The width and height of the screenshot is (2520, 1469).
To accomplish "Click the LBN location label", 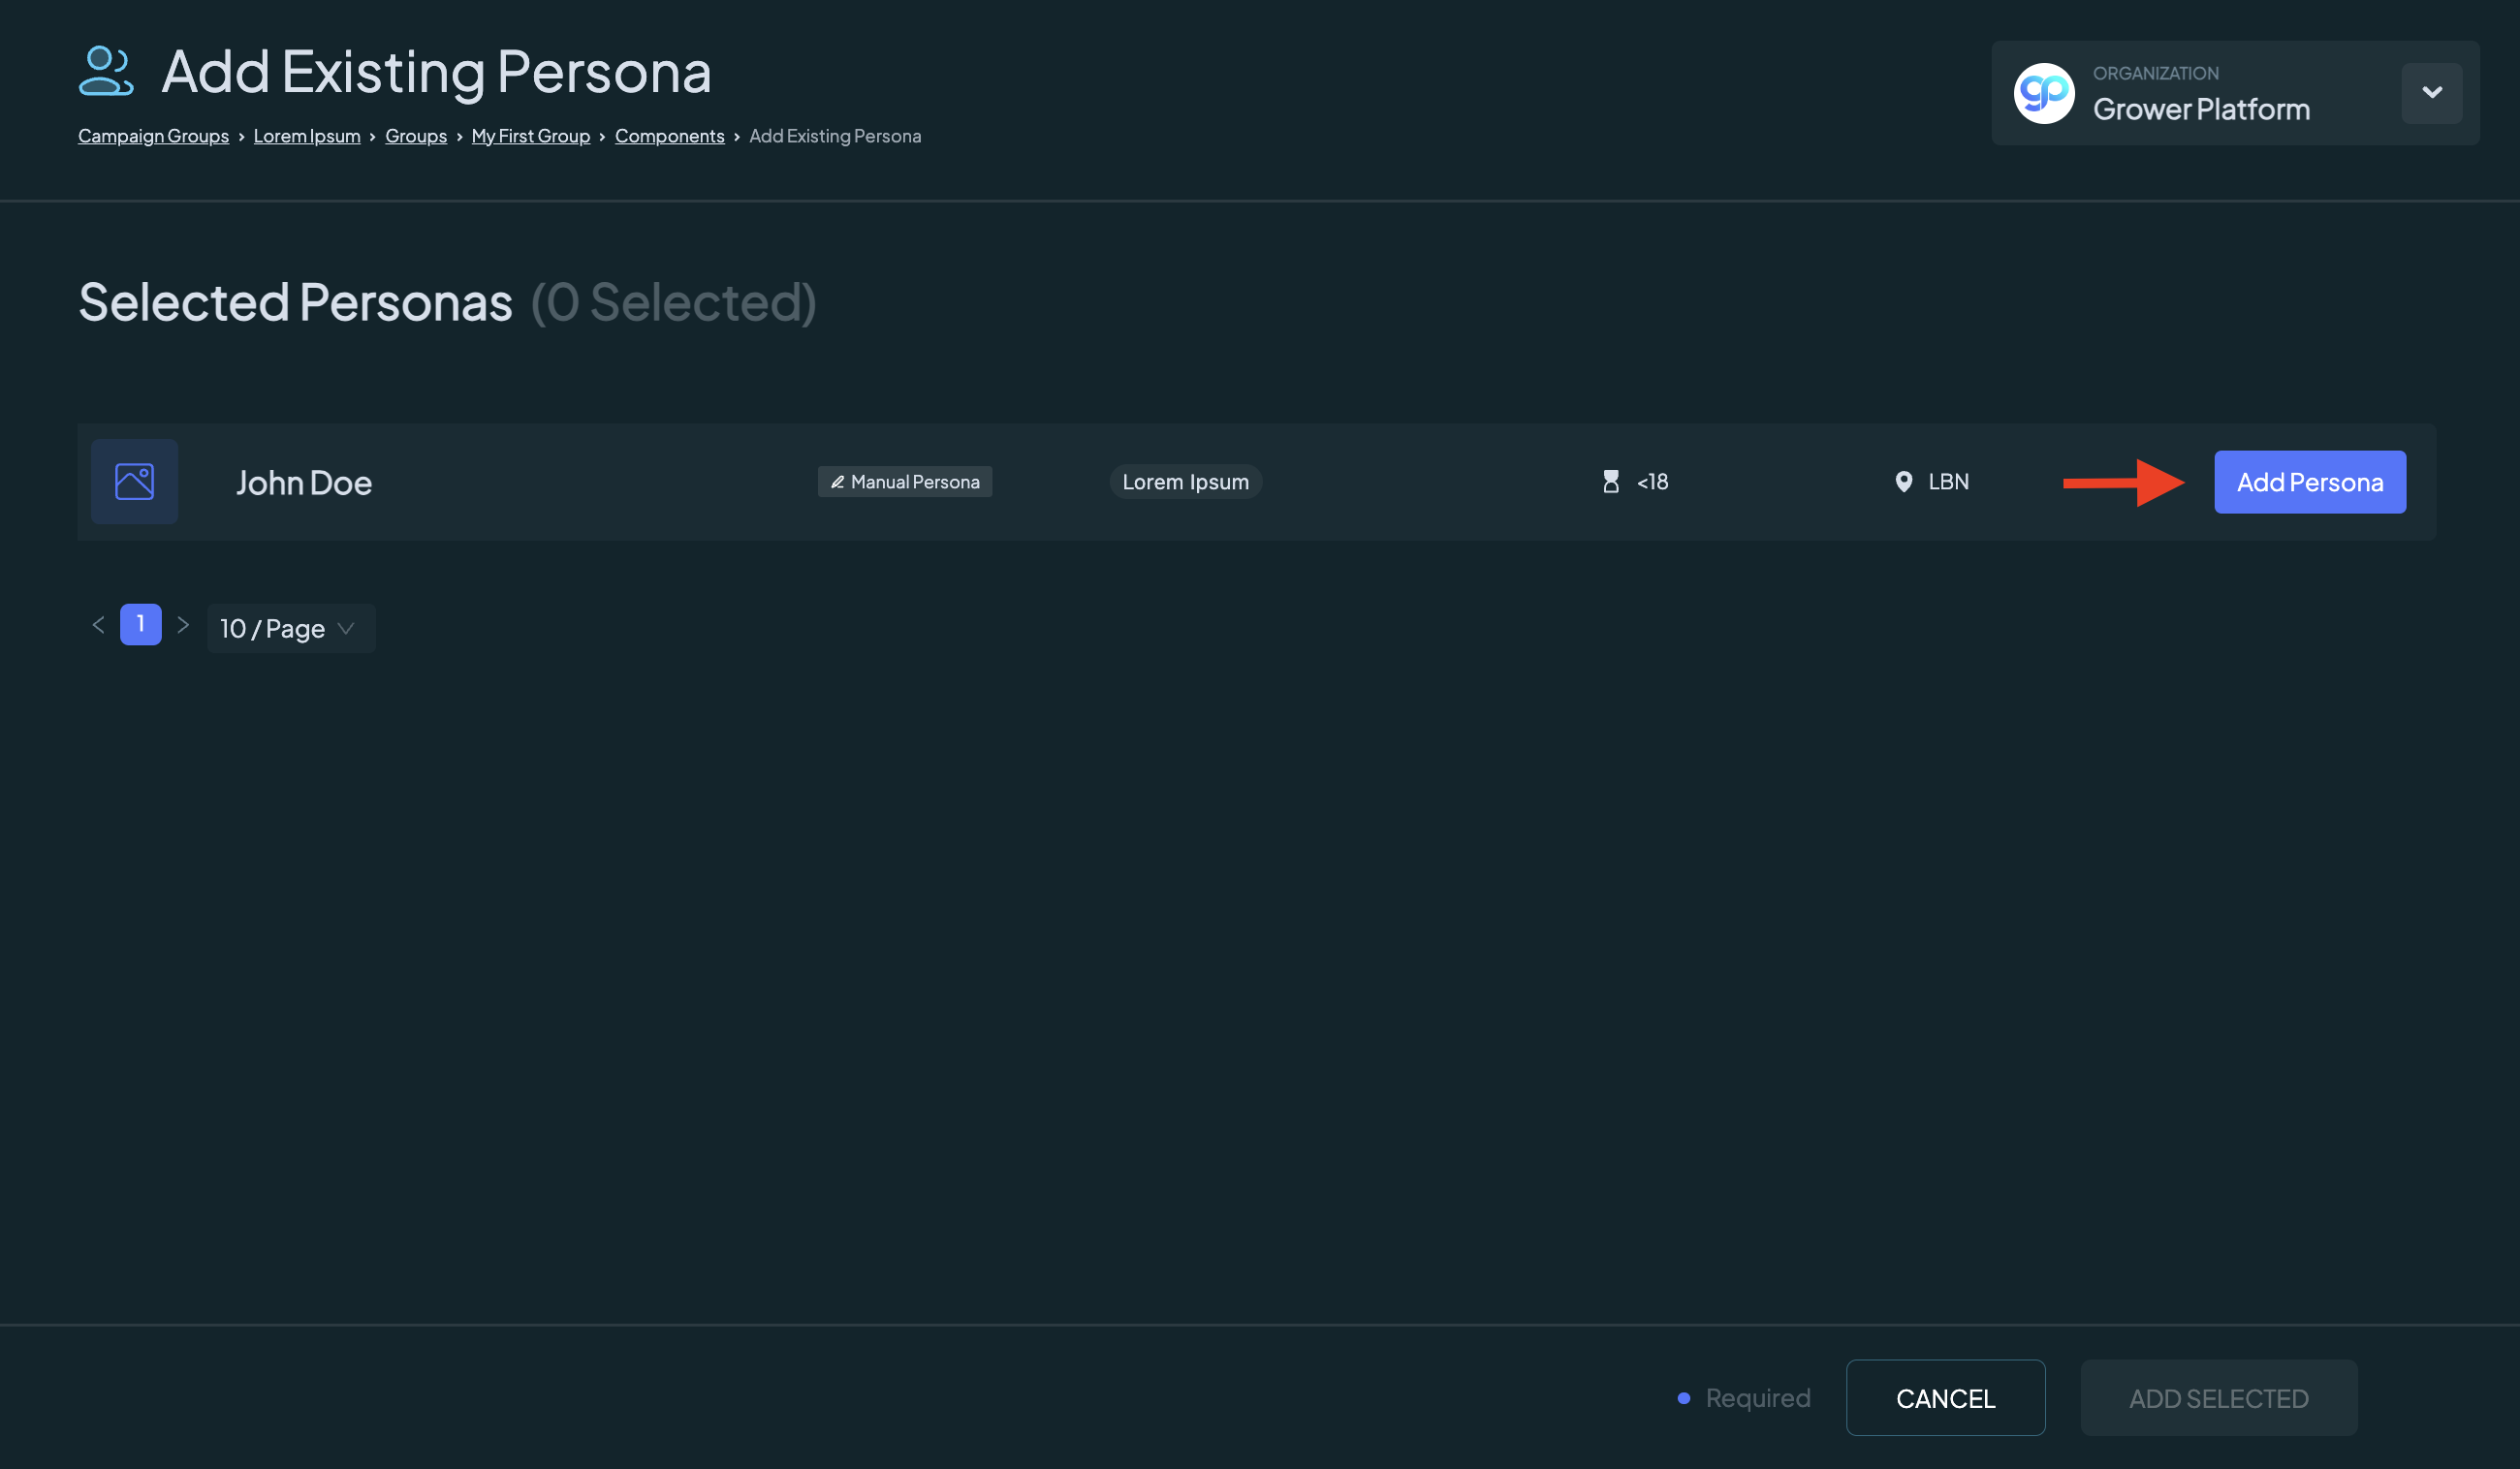I will (x=1948, y=482).
